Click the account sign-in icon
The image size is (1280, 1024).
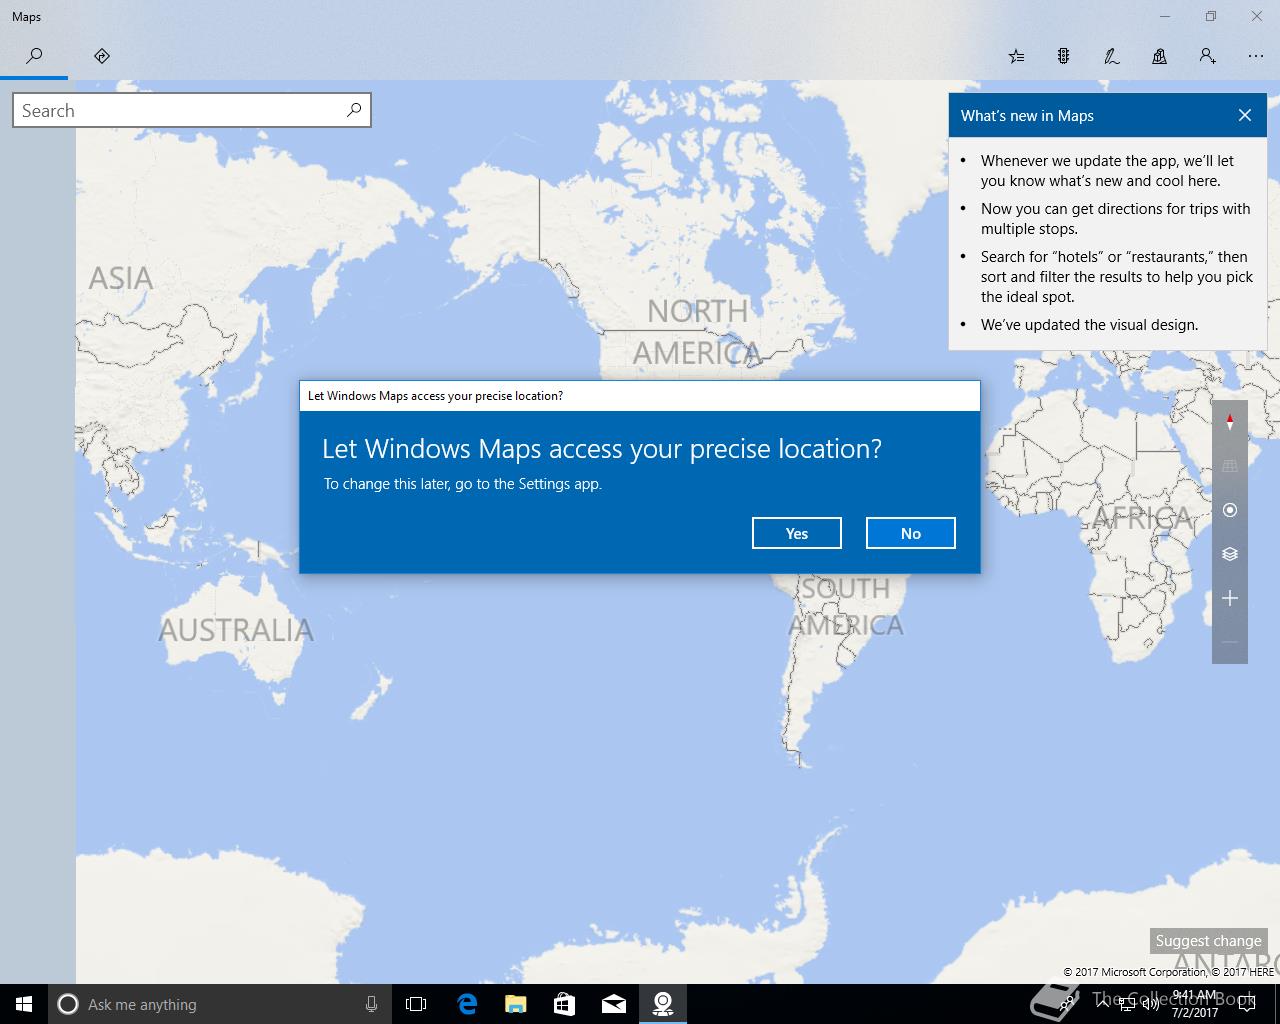click(1208, 56)
